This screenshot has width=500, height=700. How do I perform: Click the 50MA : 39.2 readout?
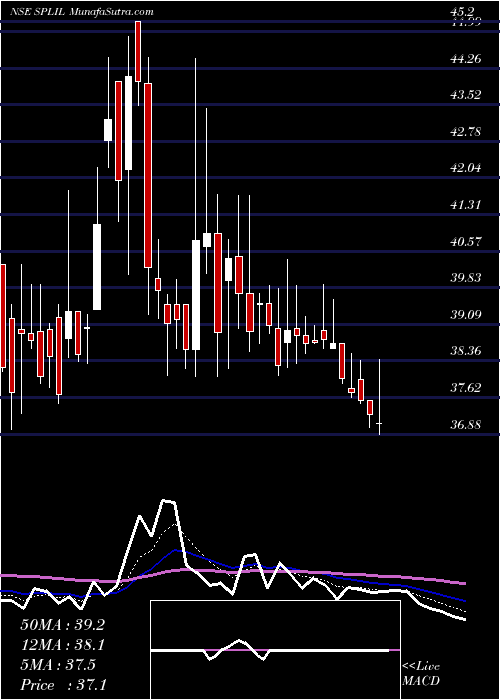[x=62, y=625]
